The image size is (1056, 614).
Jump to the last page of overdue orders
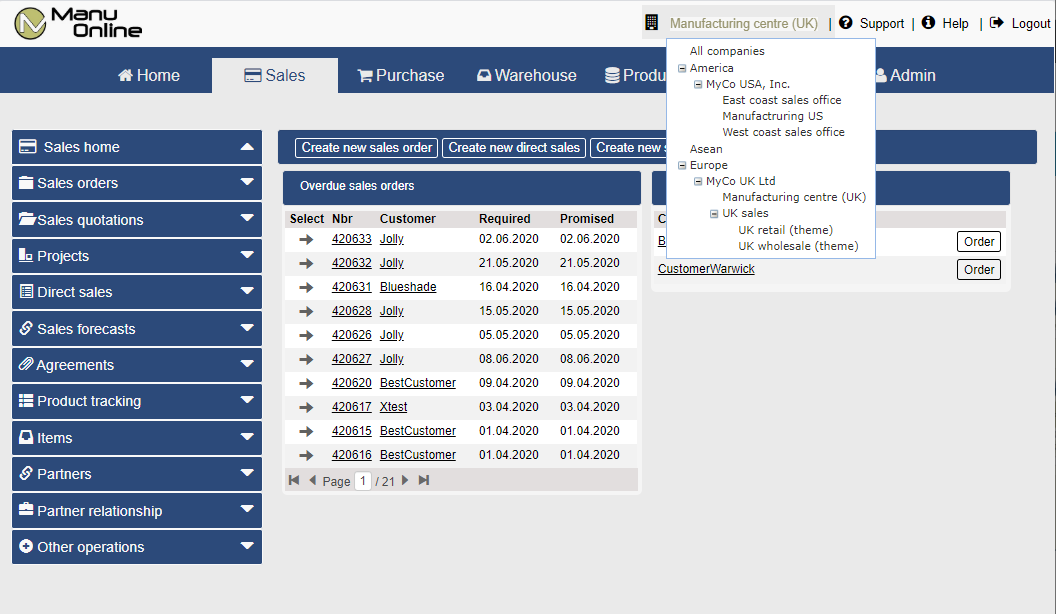pos(422,480)
